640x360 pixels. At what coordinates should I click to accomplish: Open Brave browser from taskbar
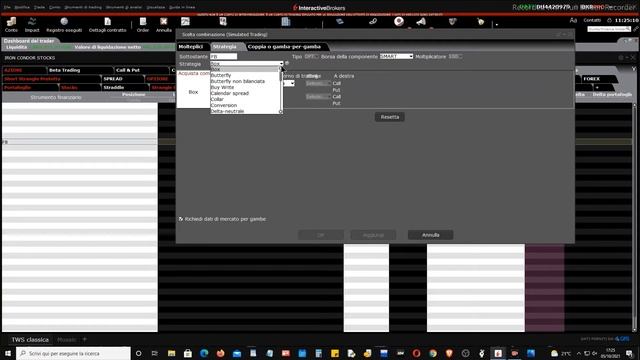(449, 353)
